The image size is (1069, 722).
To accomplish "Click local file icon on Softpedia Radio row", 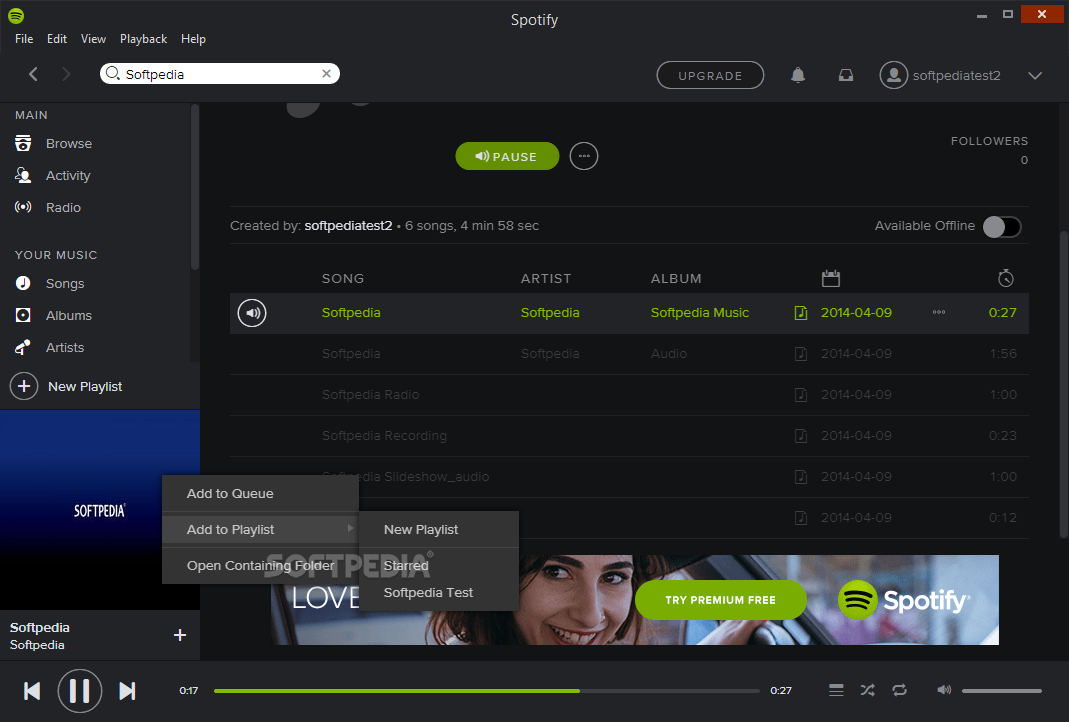I will pyautogui.click(x=801, y=395).
